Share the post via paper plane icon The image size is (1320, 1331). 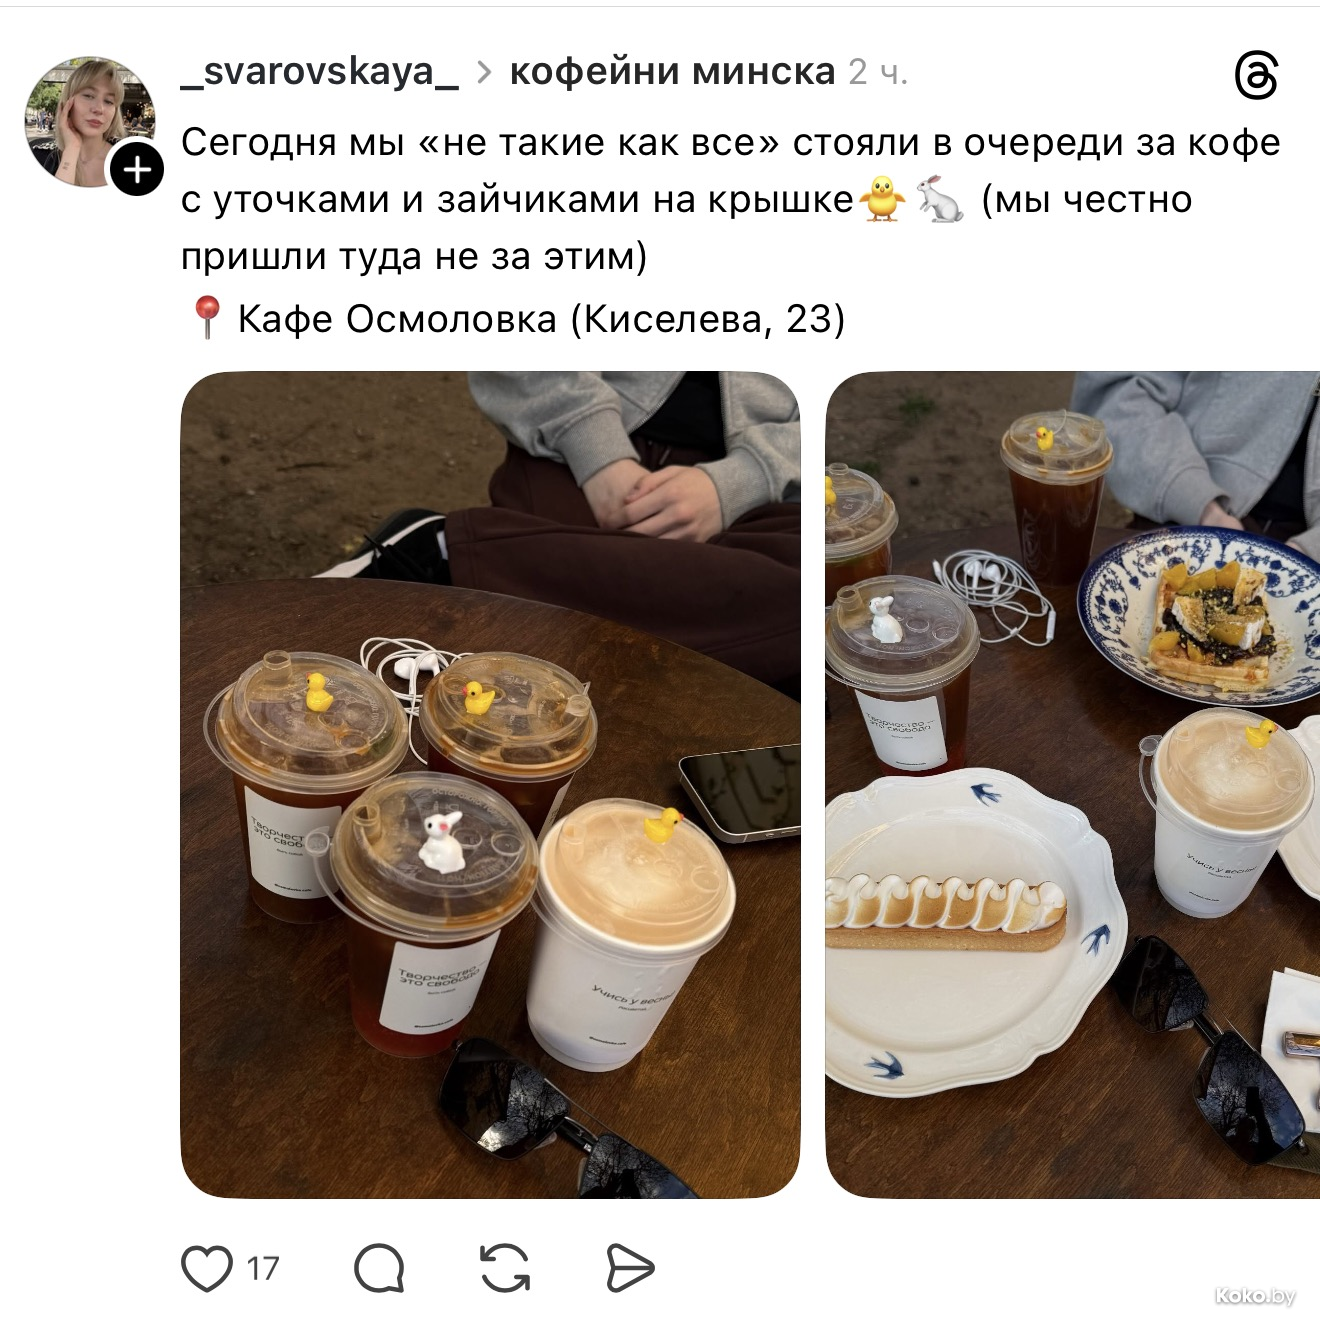[x=630, y=1268]
